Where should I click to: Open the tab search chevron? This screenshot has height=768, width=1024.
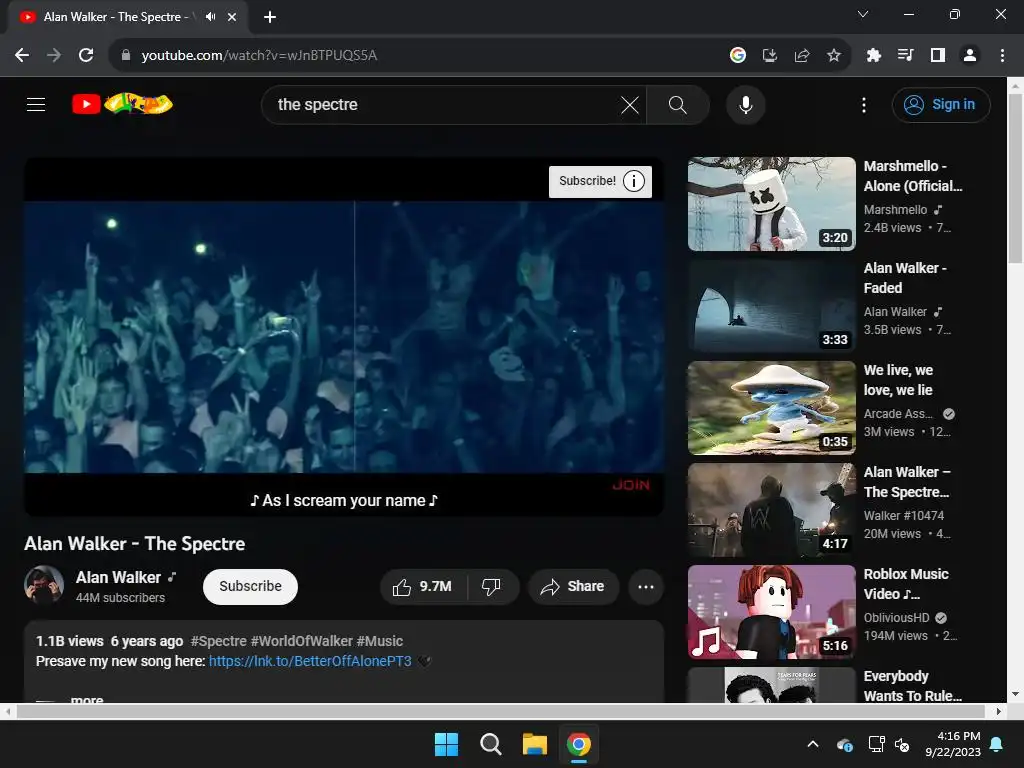pos(863,14)
